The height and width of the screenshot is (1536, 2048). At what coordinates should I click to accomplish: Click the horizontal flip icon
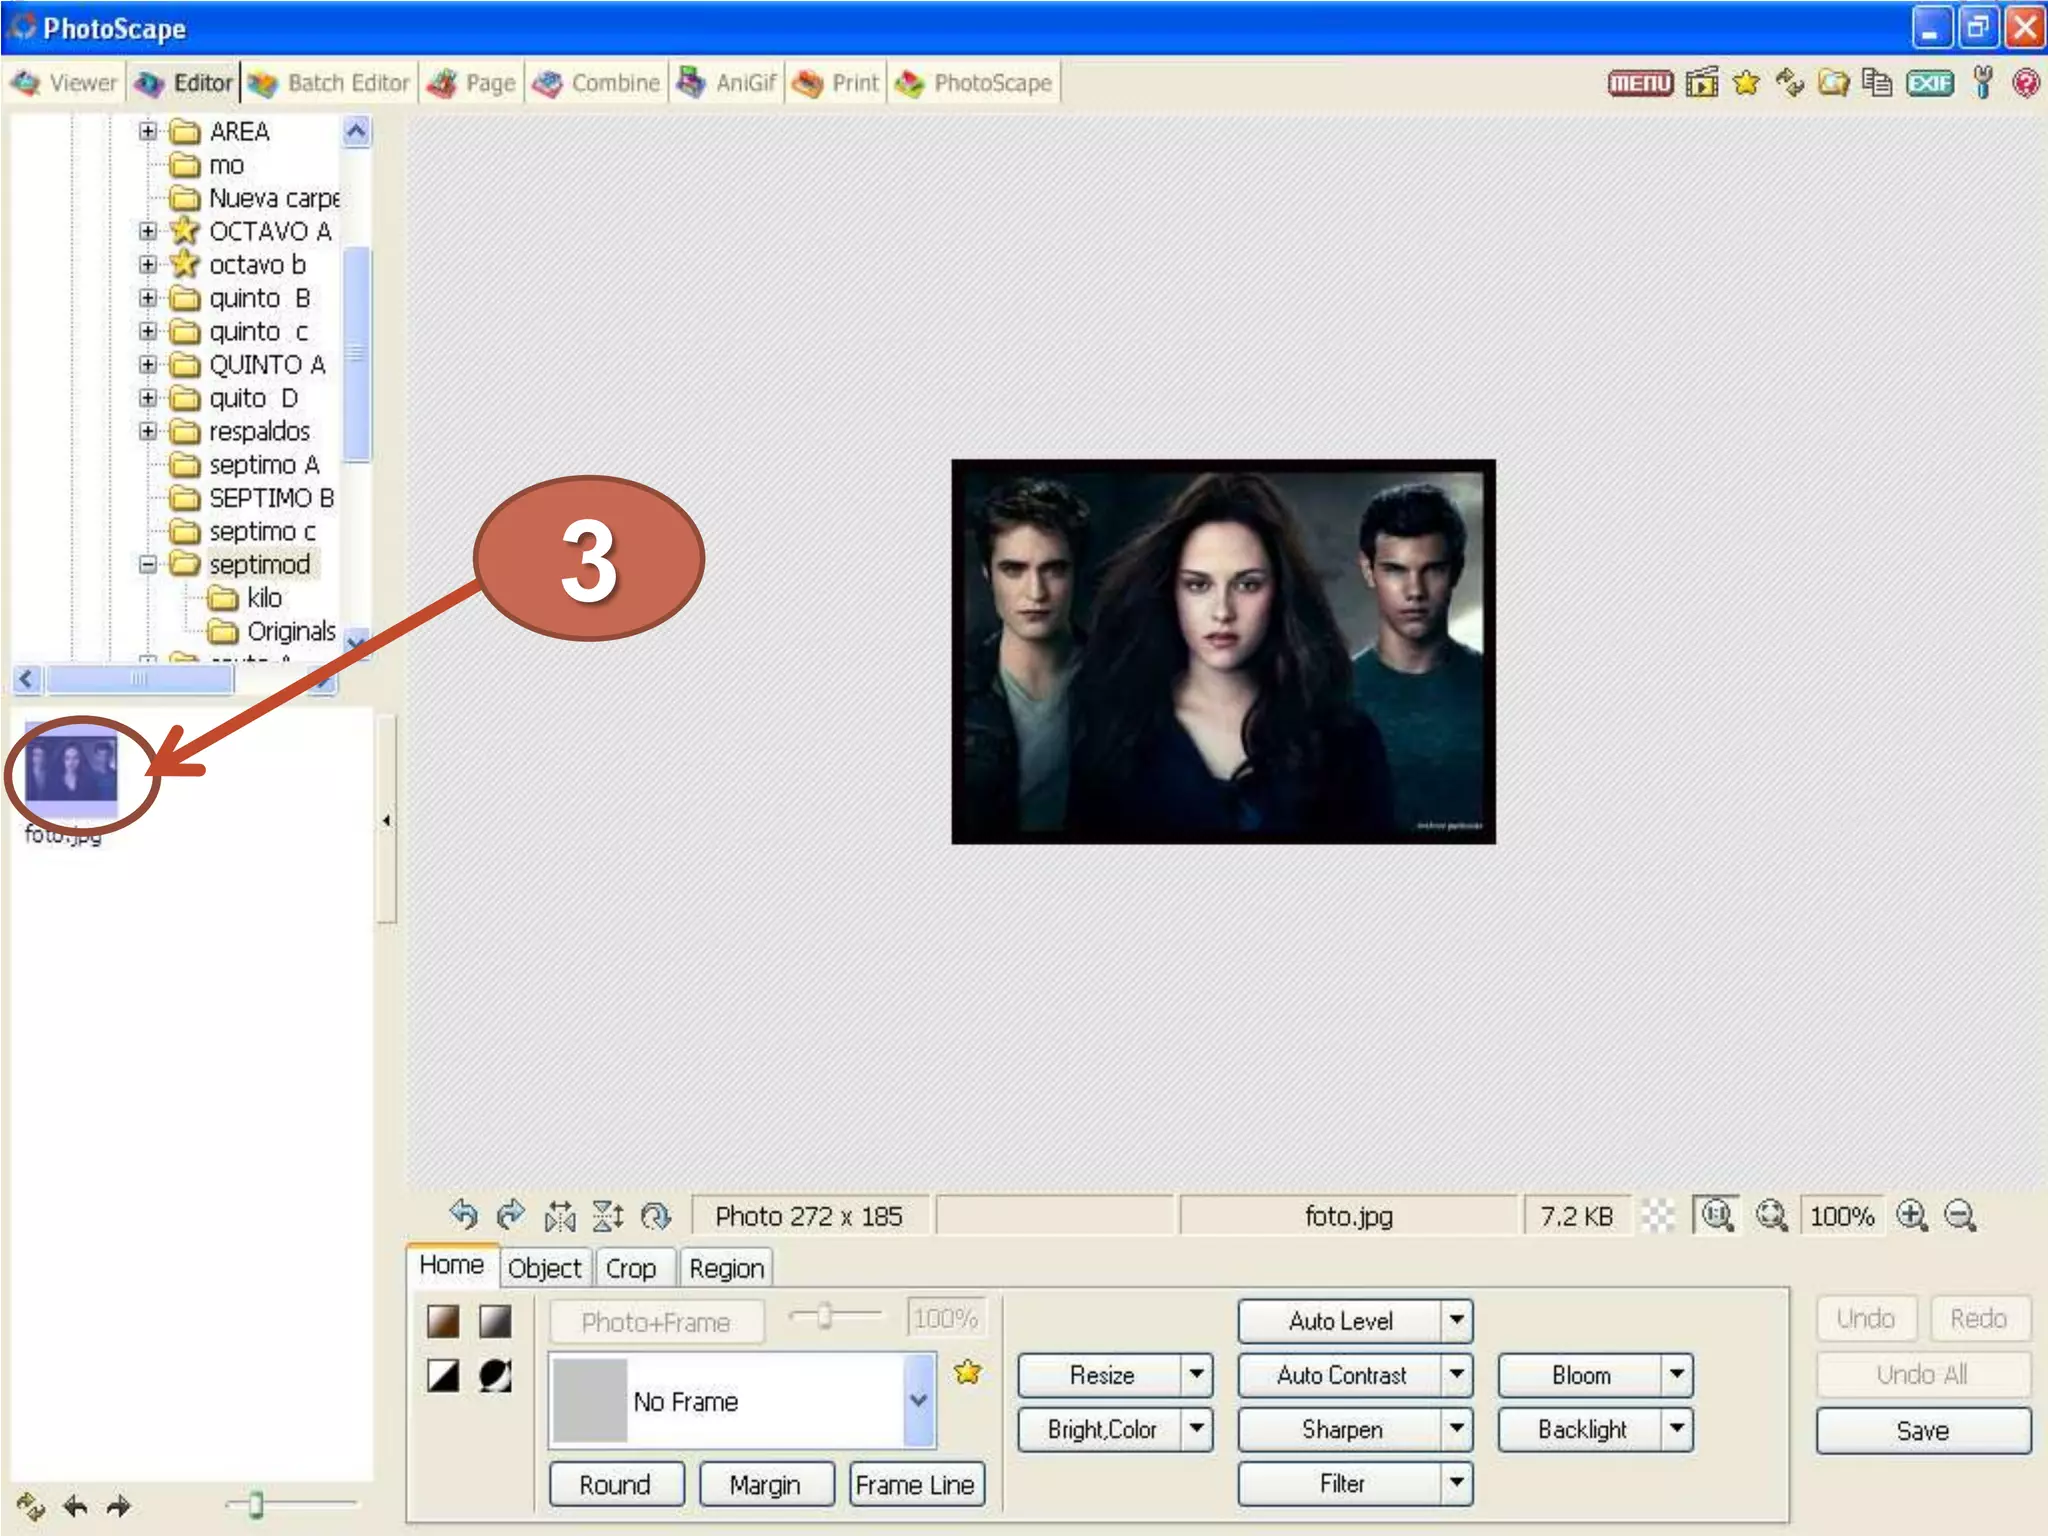[560, 1216]
